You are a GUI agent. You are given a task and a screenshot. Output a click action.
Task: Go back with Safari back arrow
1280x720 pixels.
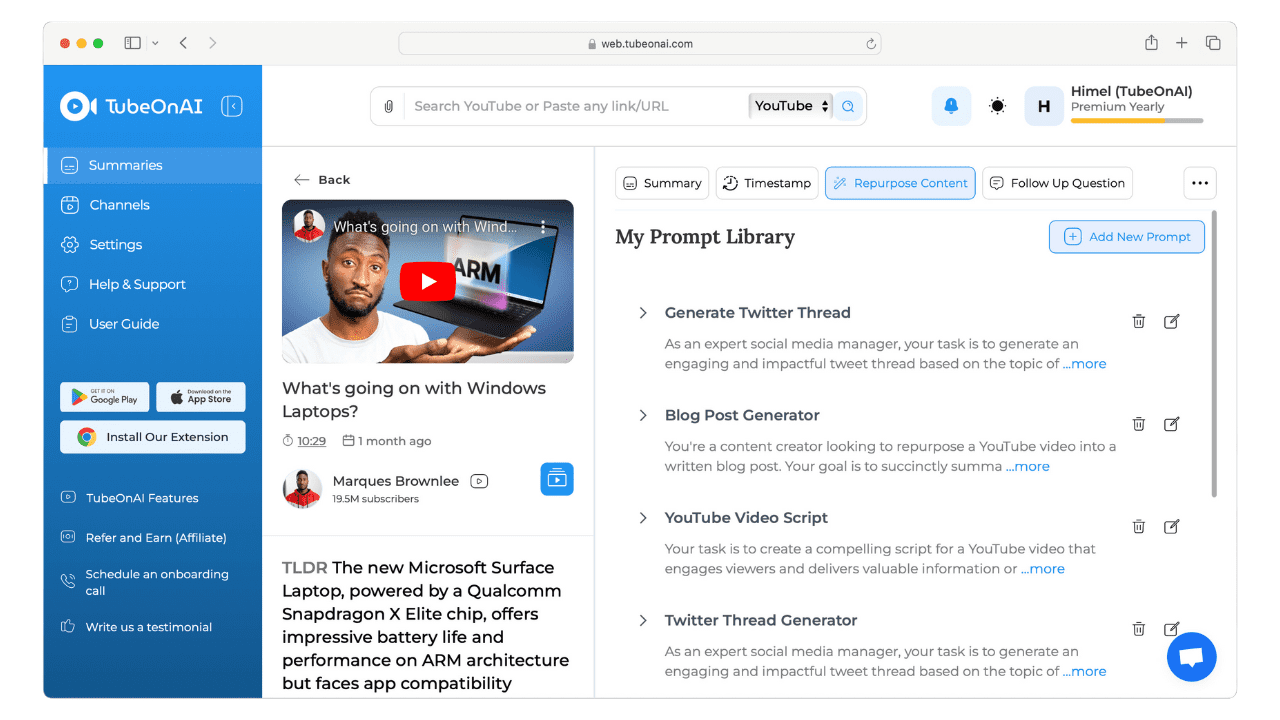coord(183,43)
